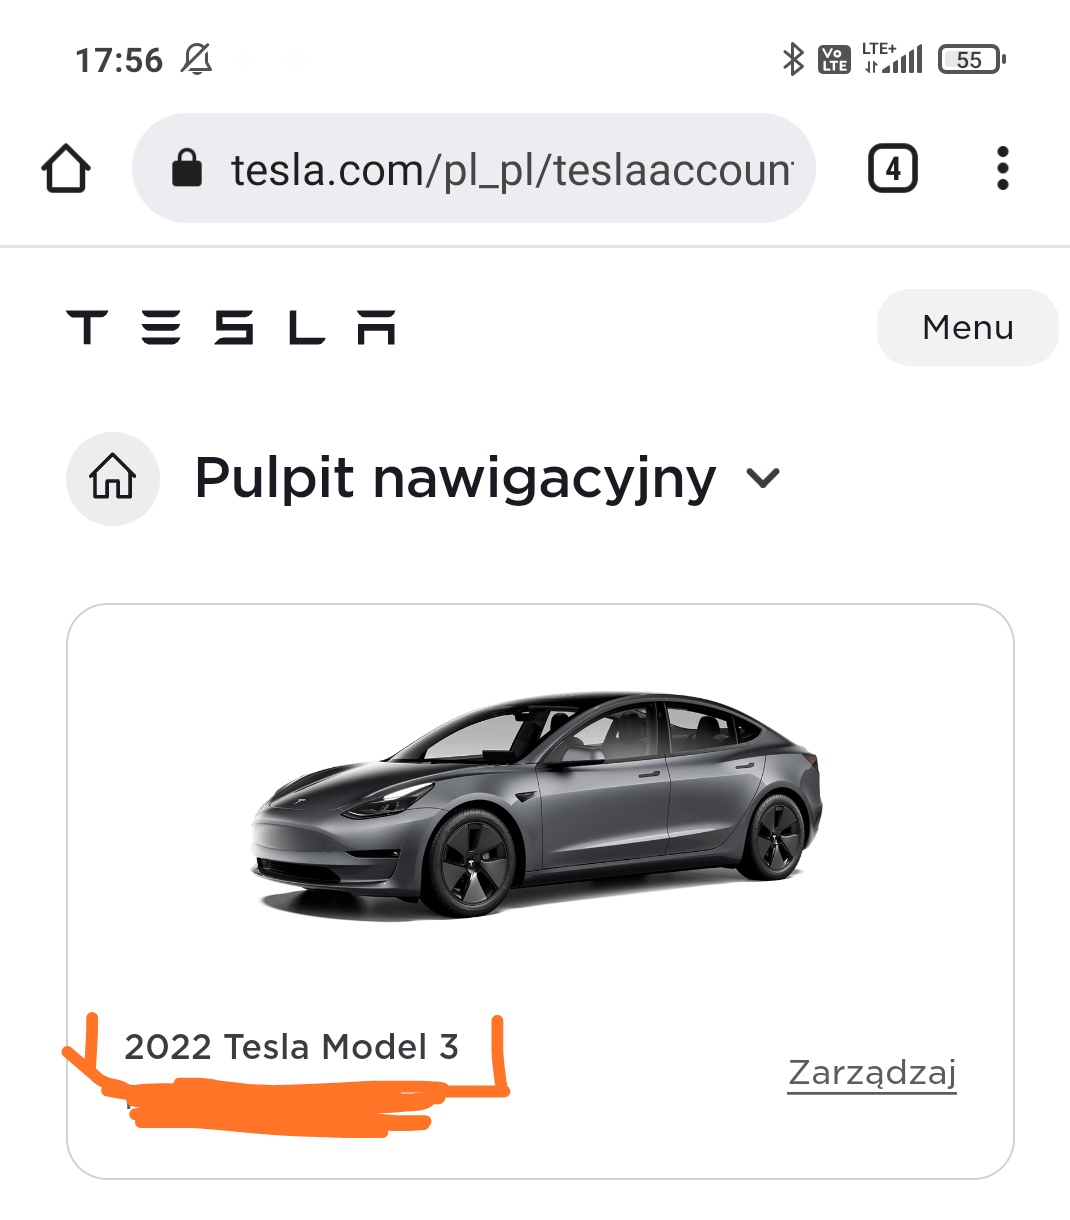Select the tesla.com address bar field
Screen dimensions: 1070x1220
[x=474, y=168]
